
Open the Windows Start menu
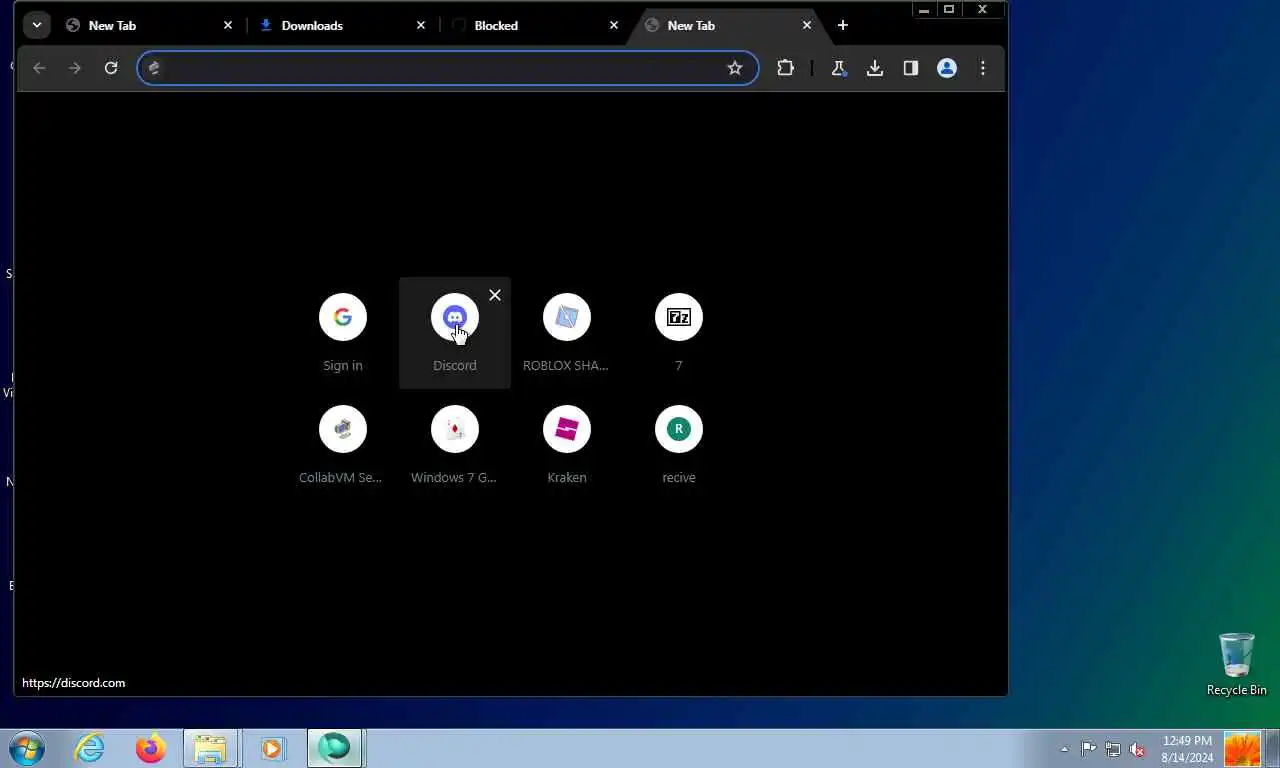(27, 748)
